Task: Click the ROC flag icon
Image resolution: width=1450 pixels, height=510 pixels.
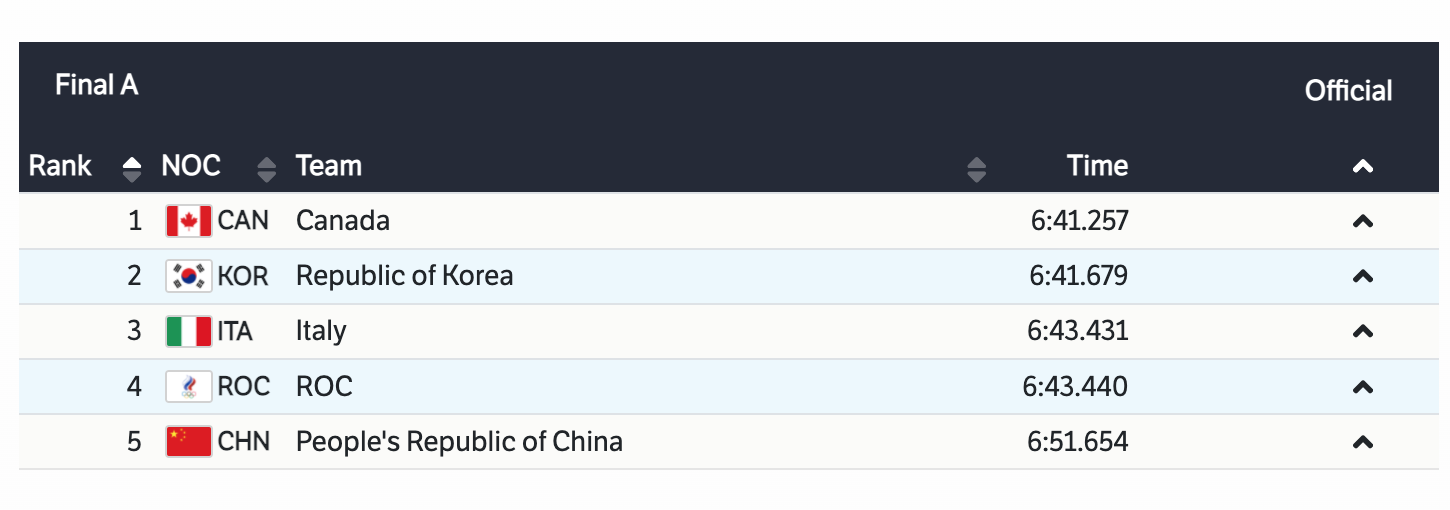Action: 188,386
